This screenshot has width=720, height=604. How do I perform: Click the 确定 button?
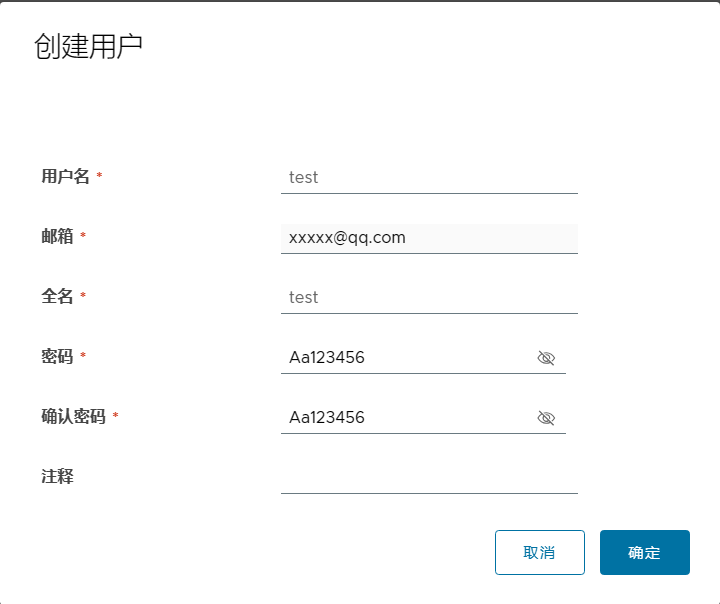click(x=645, y=552)
